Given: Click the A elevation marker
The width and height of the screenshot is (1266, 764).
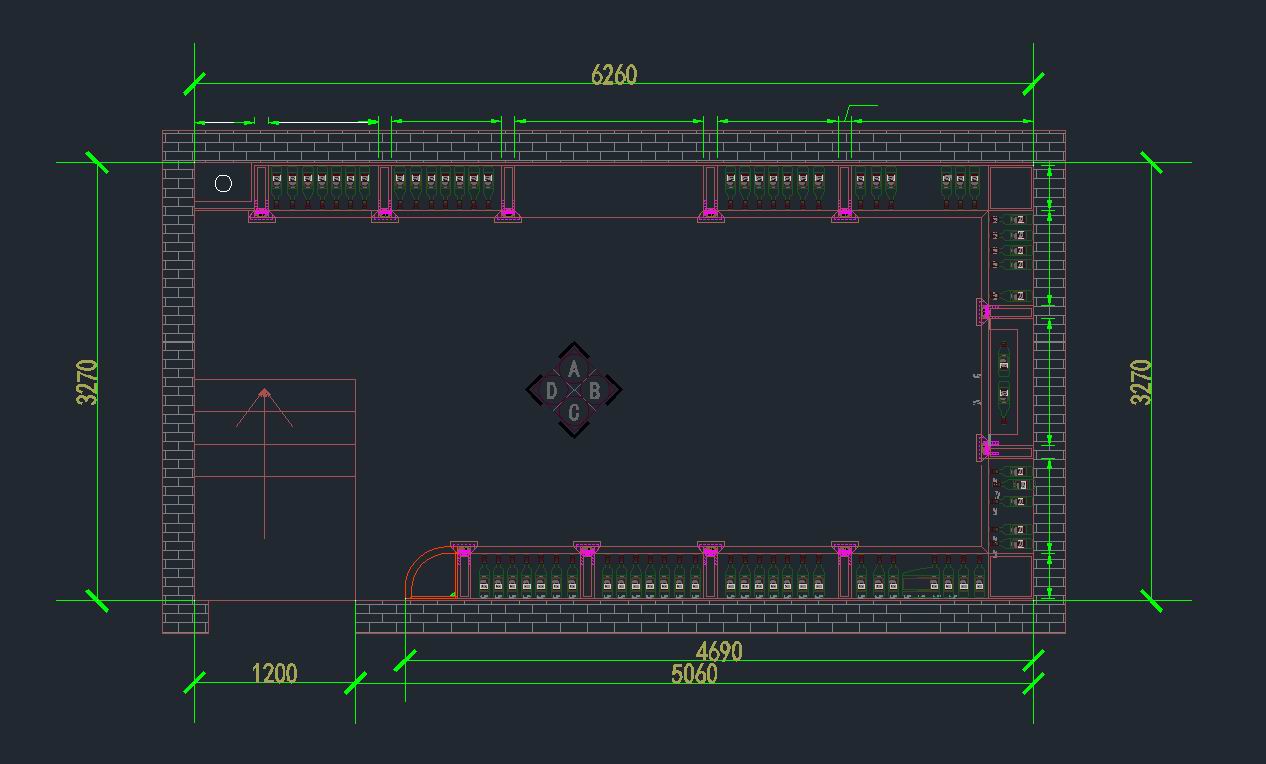Looking at the screenshot, I should (x=573, y=368).
